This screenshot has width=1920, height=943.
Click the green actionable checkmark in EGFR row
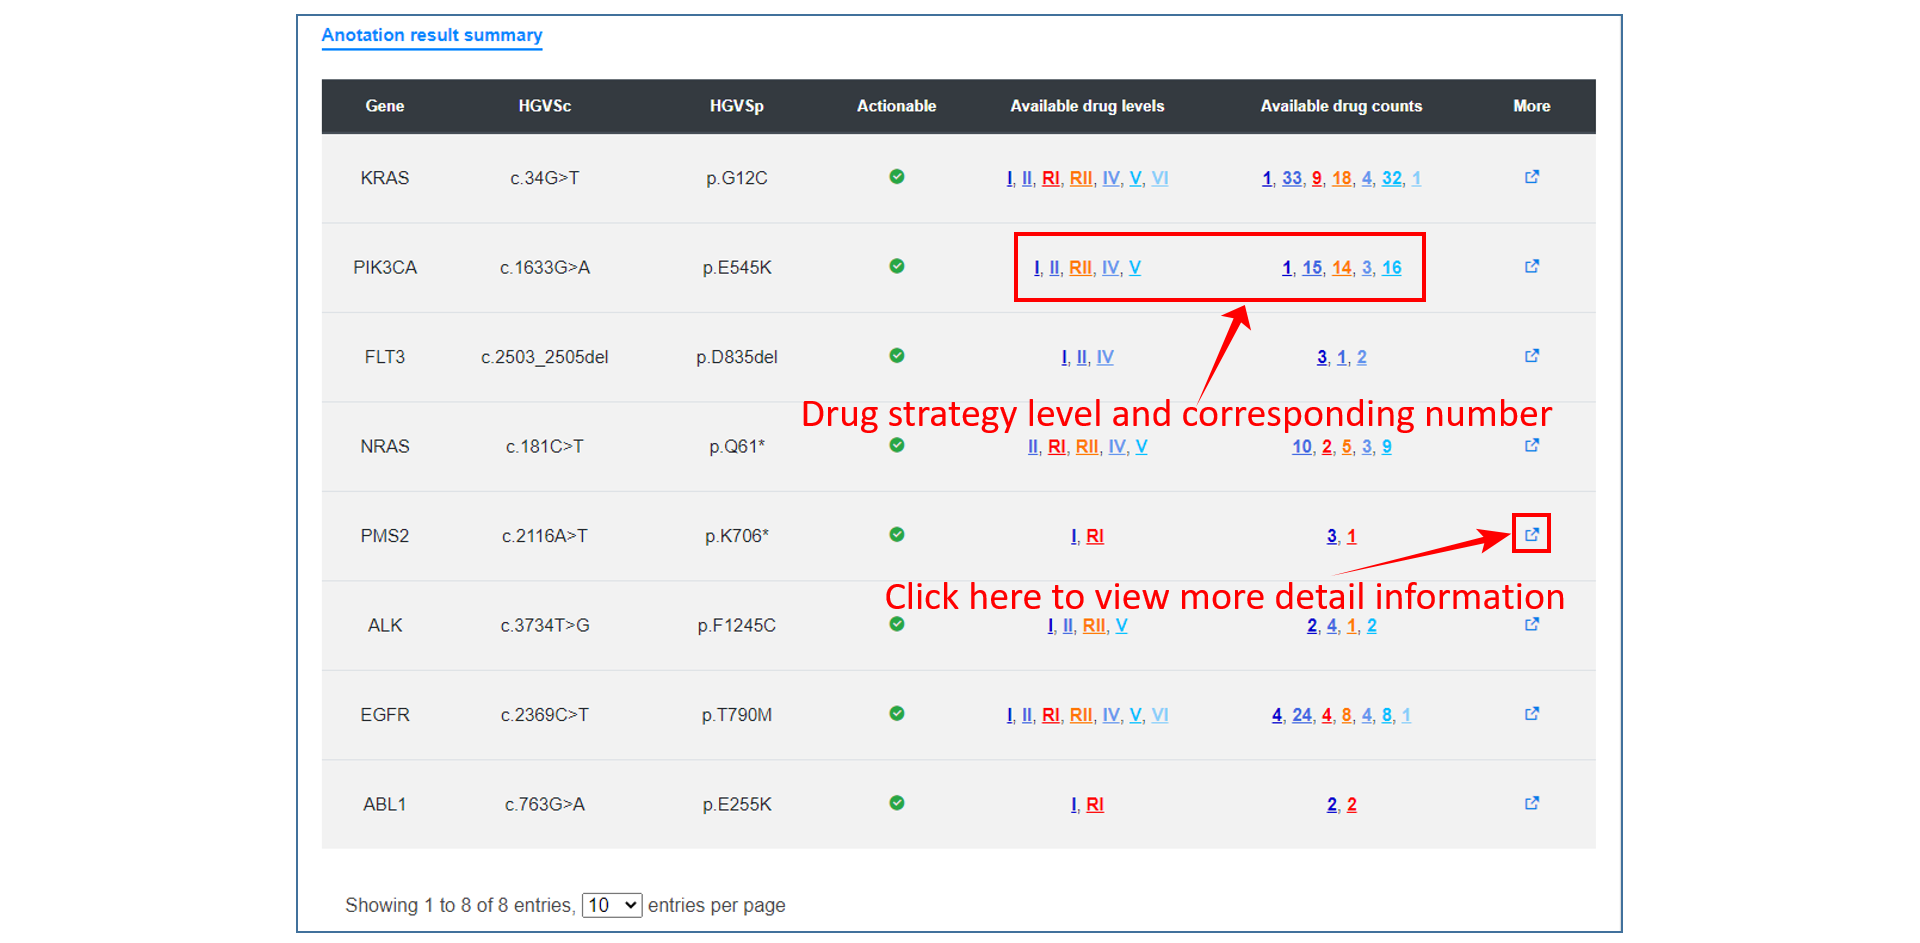[897, 714]
